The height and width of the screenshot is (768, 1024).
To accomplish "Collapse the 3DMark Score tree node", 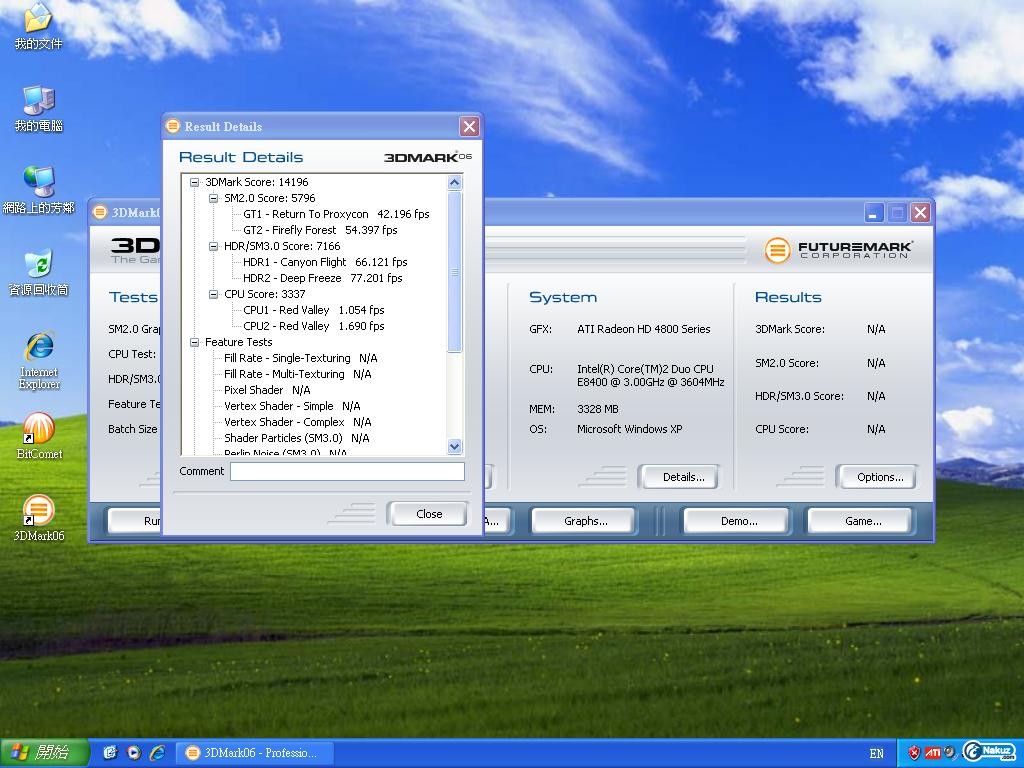I will (195, 182).
